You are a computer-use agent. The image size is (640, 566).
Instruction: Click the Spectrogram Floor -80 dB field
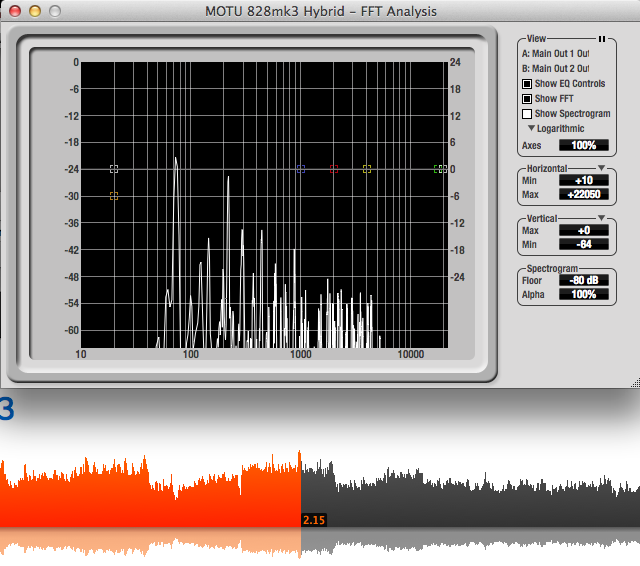[x=584, y=280]
